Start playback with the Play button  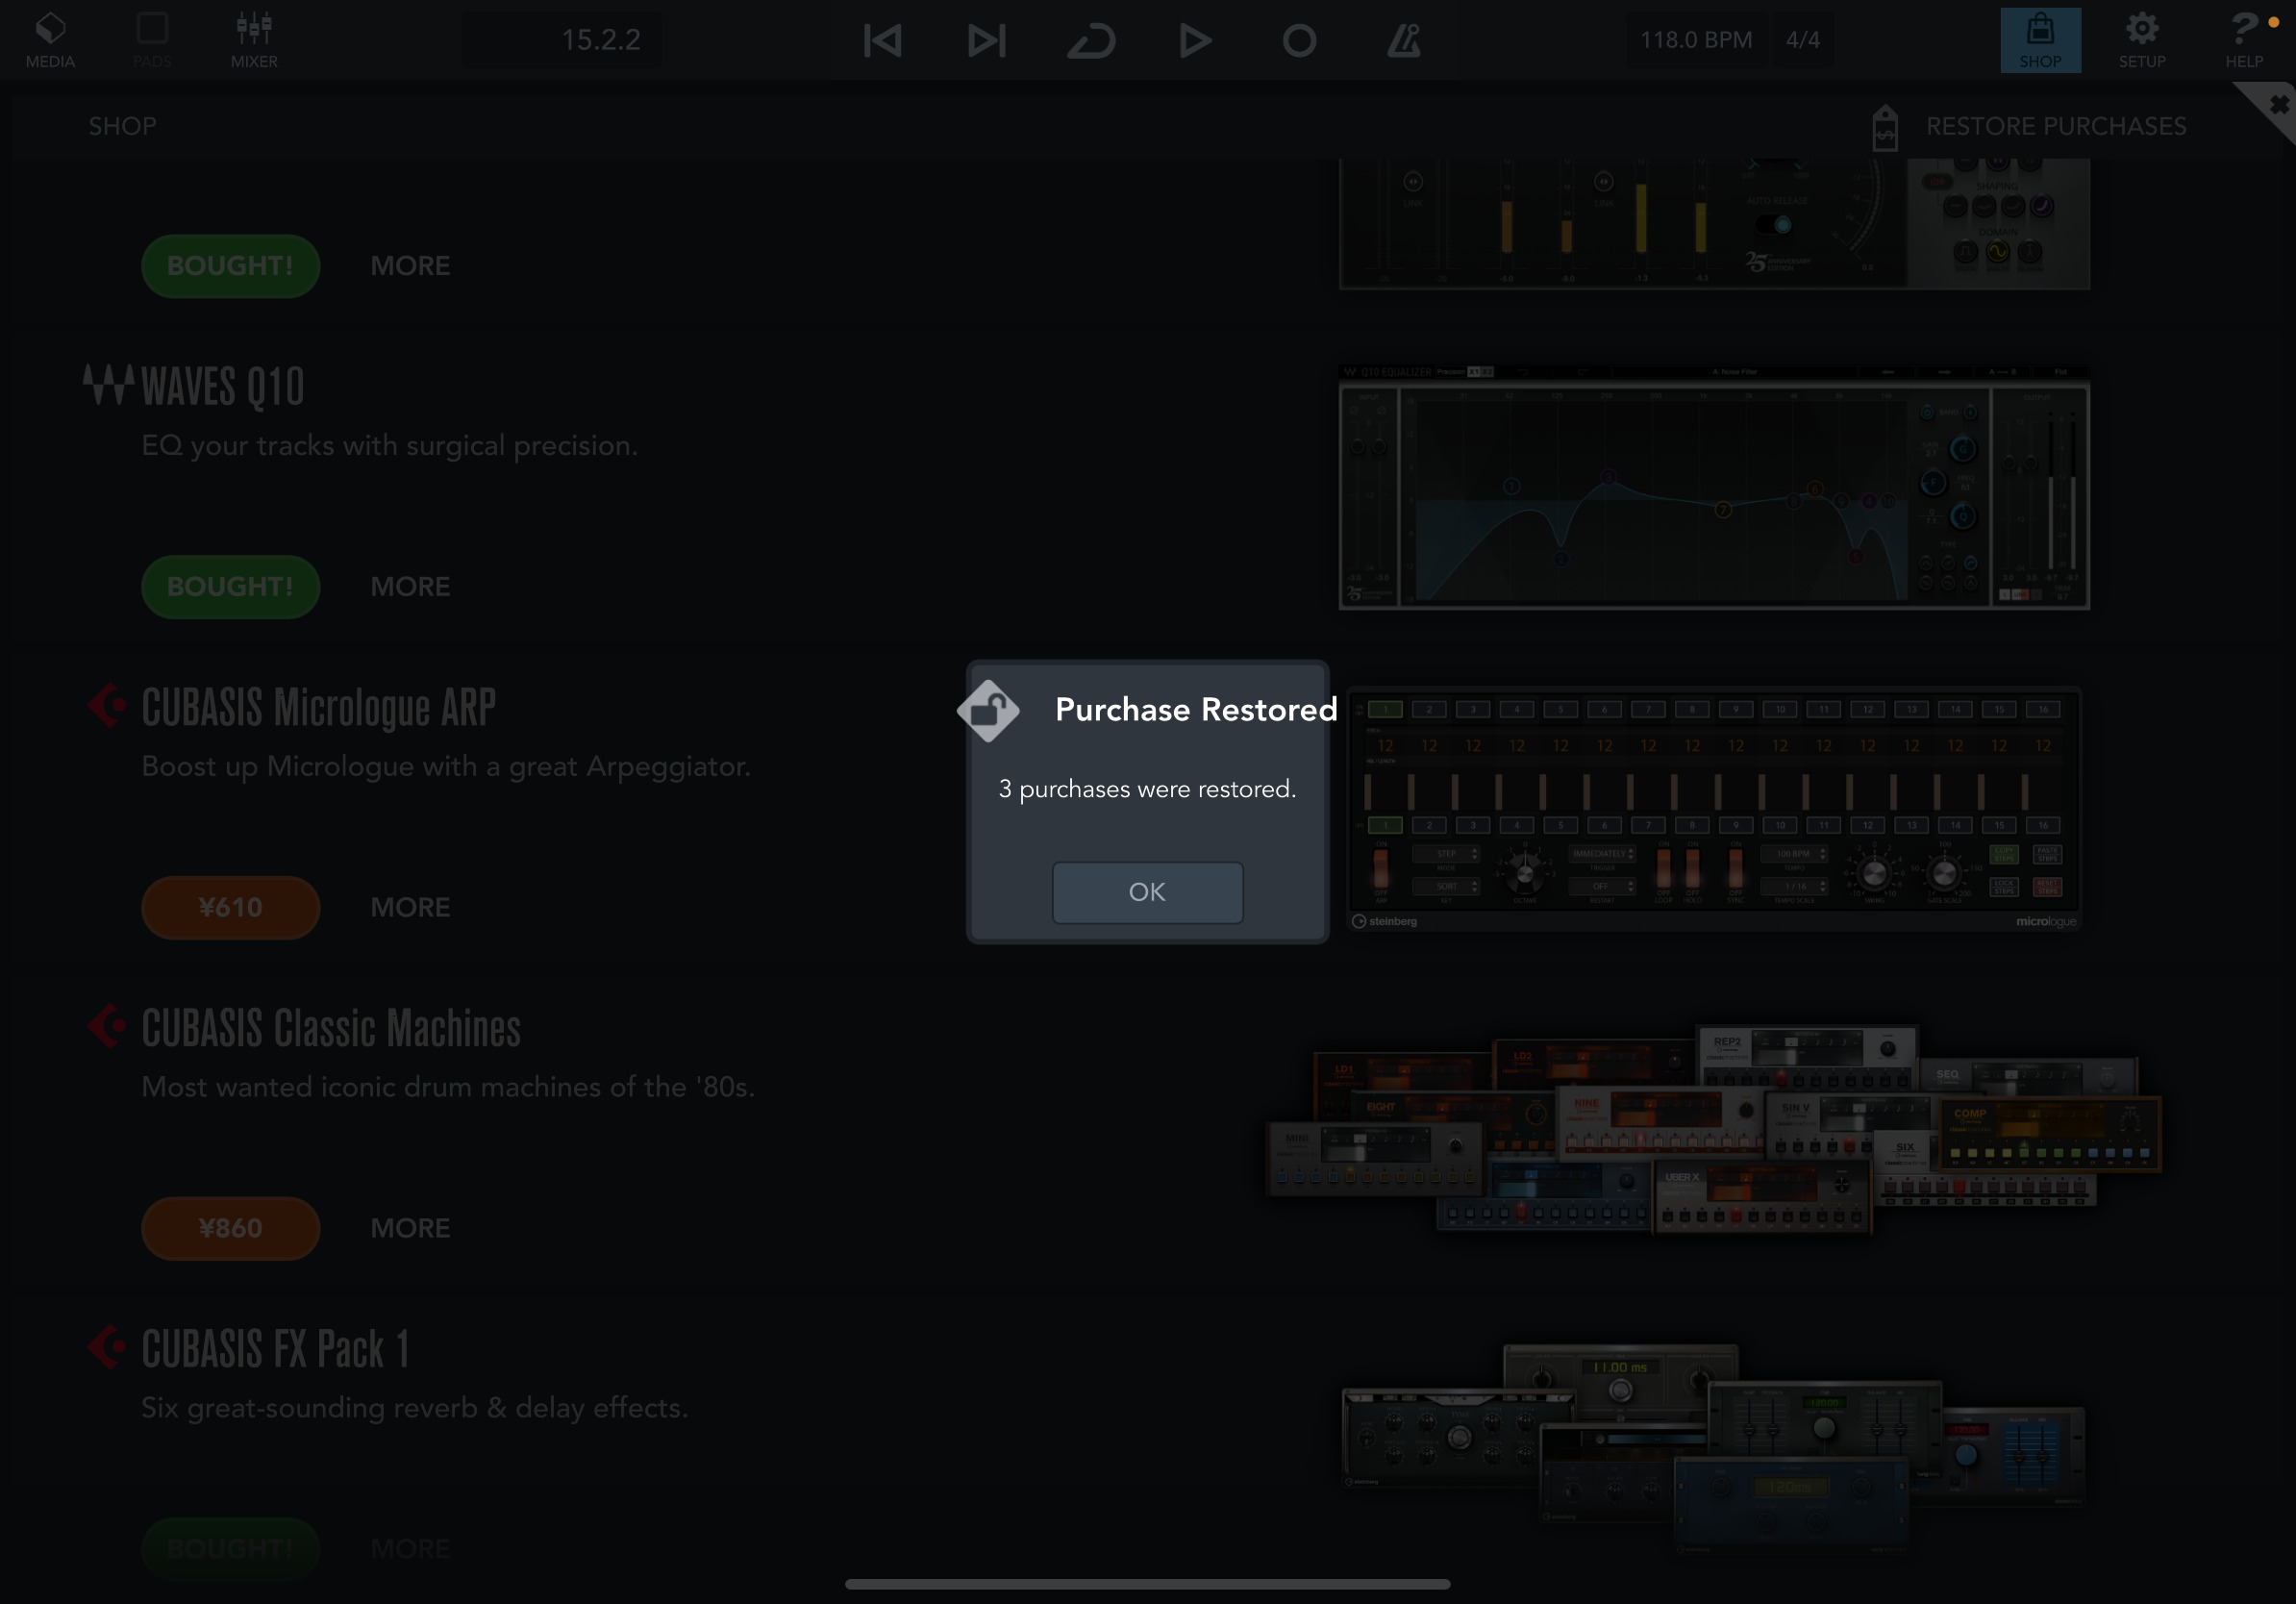pyautogui.click(x=1195, y=40)
